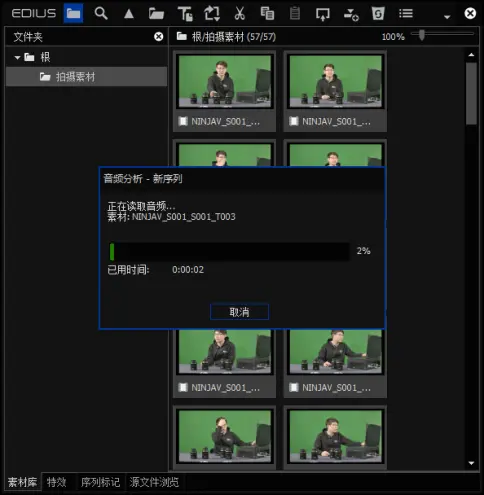Screen dimensions: 484x495
Task: Switch to the 特效 tab
Action: (56, 482)
